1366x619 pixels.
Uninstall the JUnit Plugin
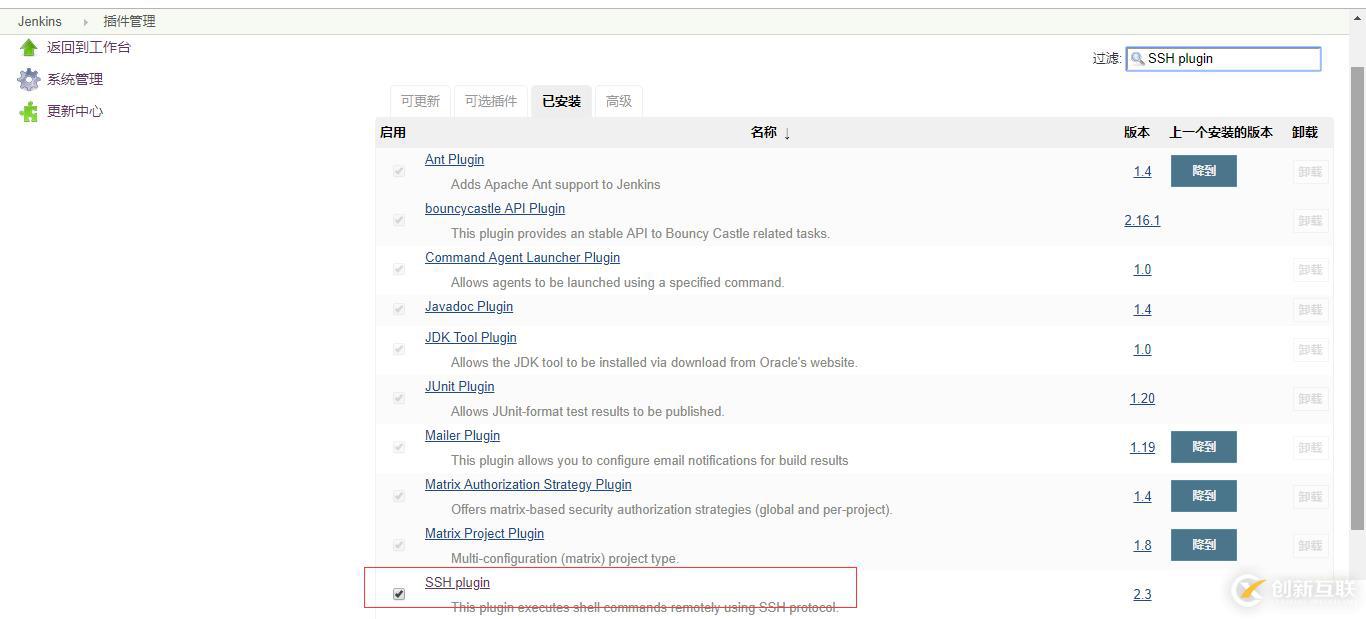click(1310, 398)
